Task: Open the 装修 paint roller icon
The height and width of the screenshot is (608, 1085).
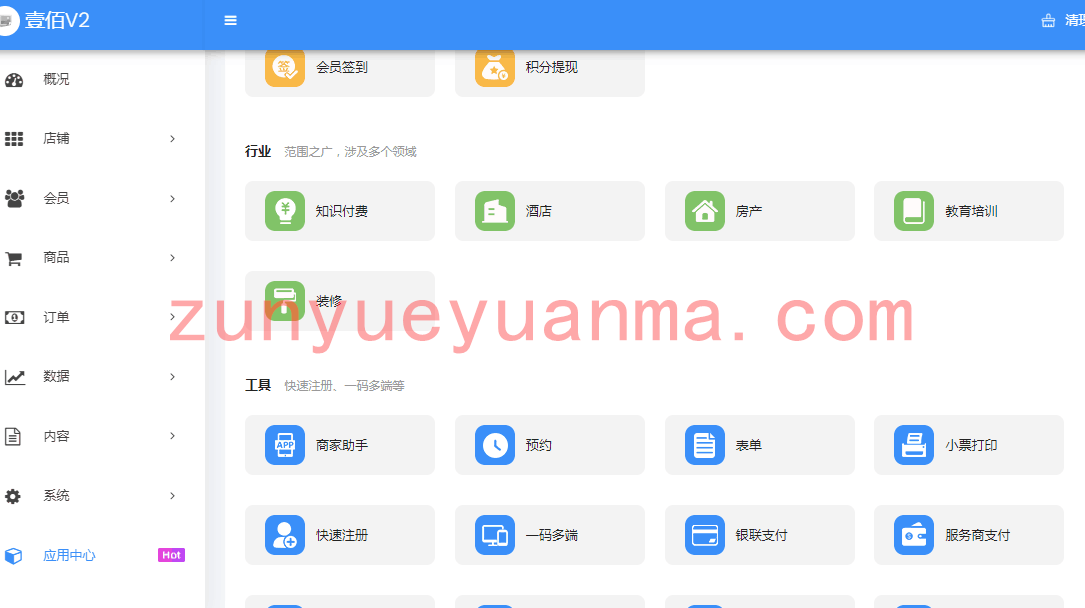Action: [285, 301]
